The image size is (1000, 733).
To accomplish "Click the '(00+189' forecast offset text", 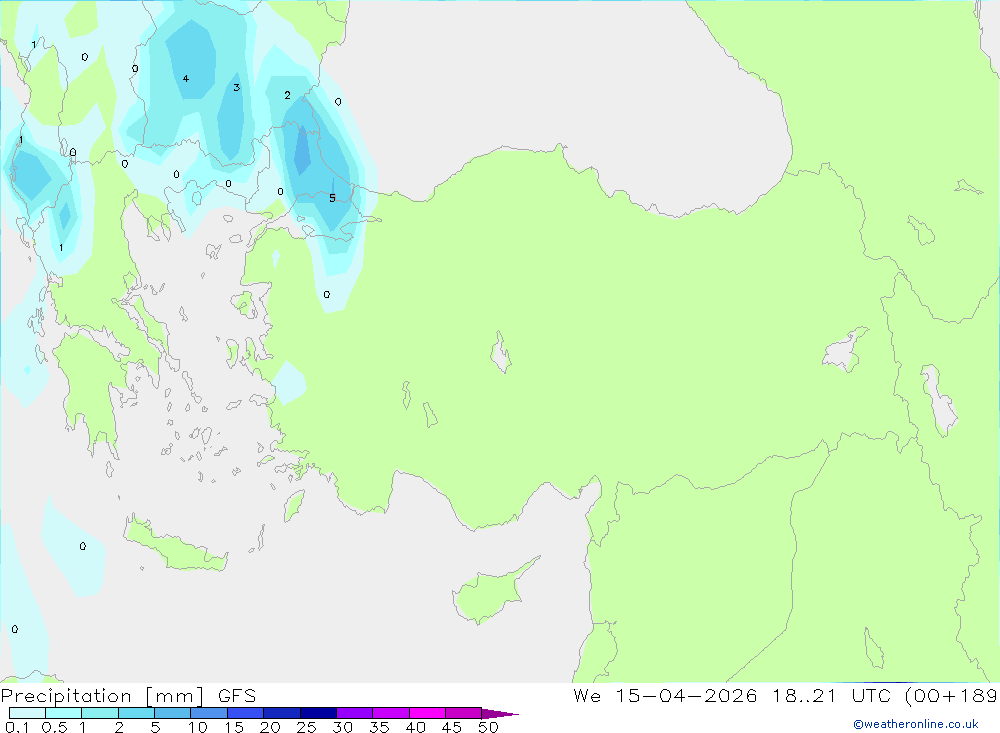I will pyautogui.click(x=952, y=695).
